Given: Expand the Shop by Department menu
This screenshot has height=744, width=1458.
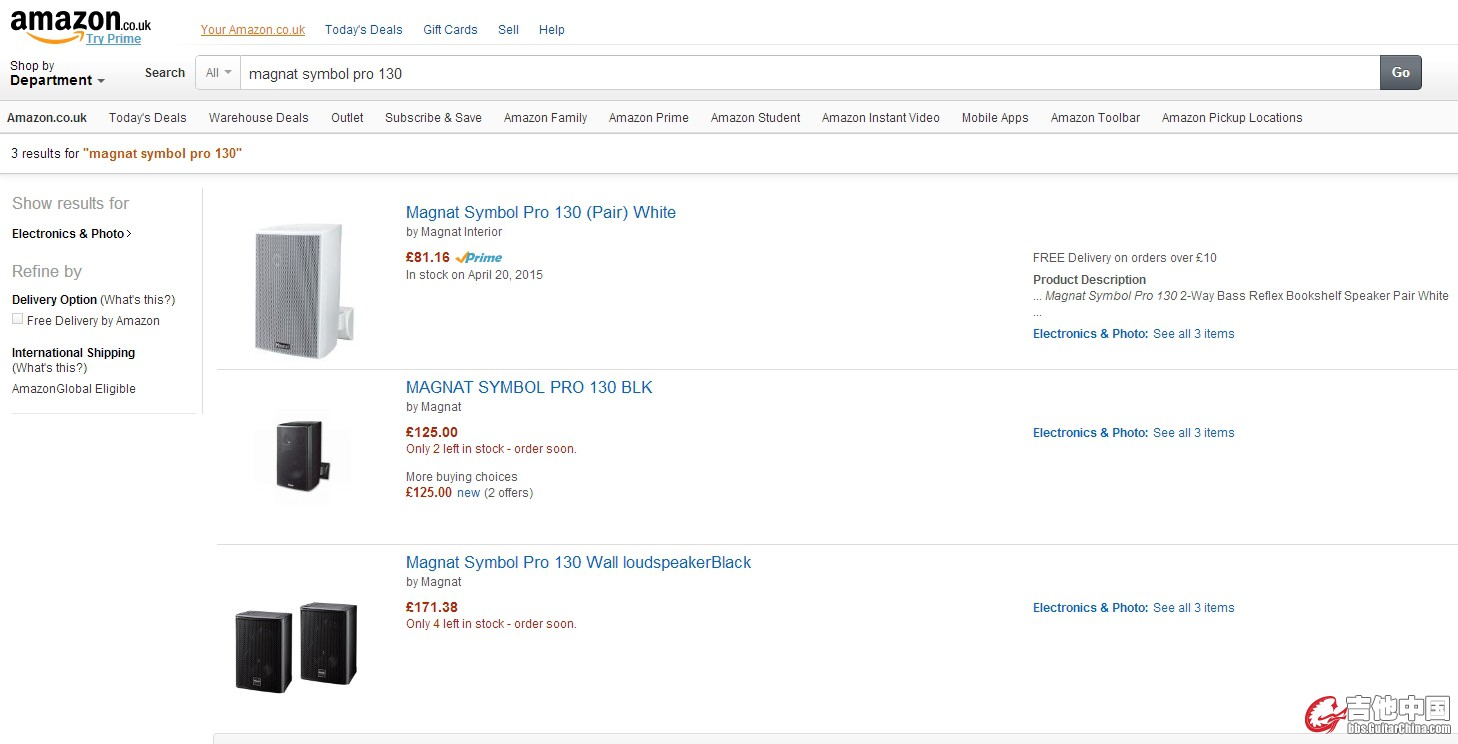Looking at the screenshot, I should 57,73.
